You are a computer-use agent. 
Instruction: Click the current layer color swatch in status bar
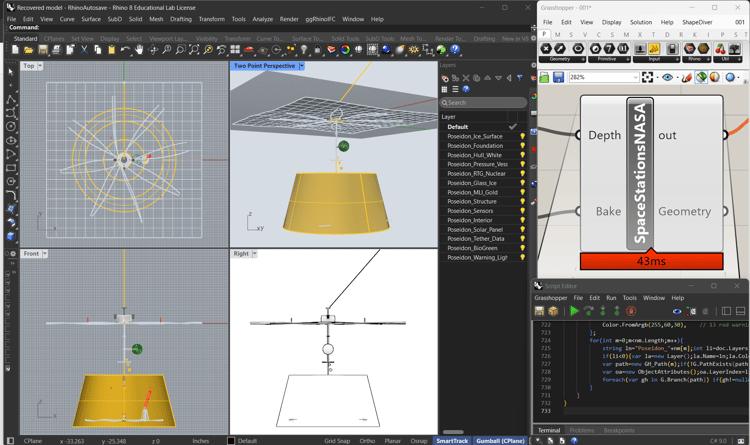coord(231,440)
